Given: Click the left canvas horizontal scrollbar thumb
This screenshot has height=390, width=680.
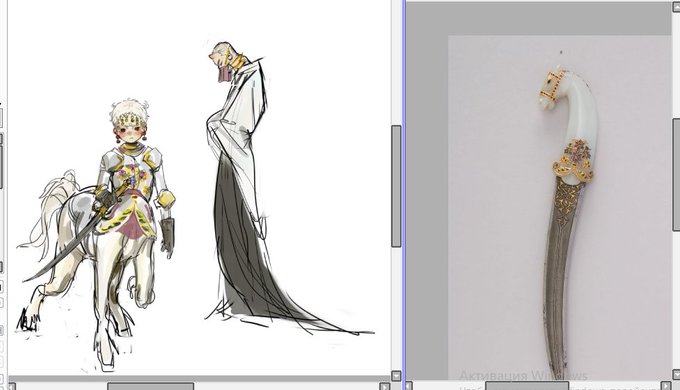Looking at the screenshot, I should click(150, 386).
